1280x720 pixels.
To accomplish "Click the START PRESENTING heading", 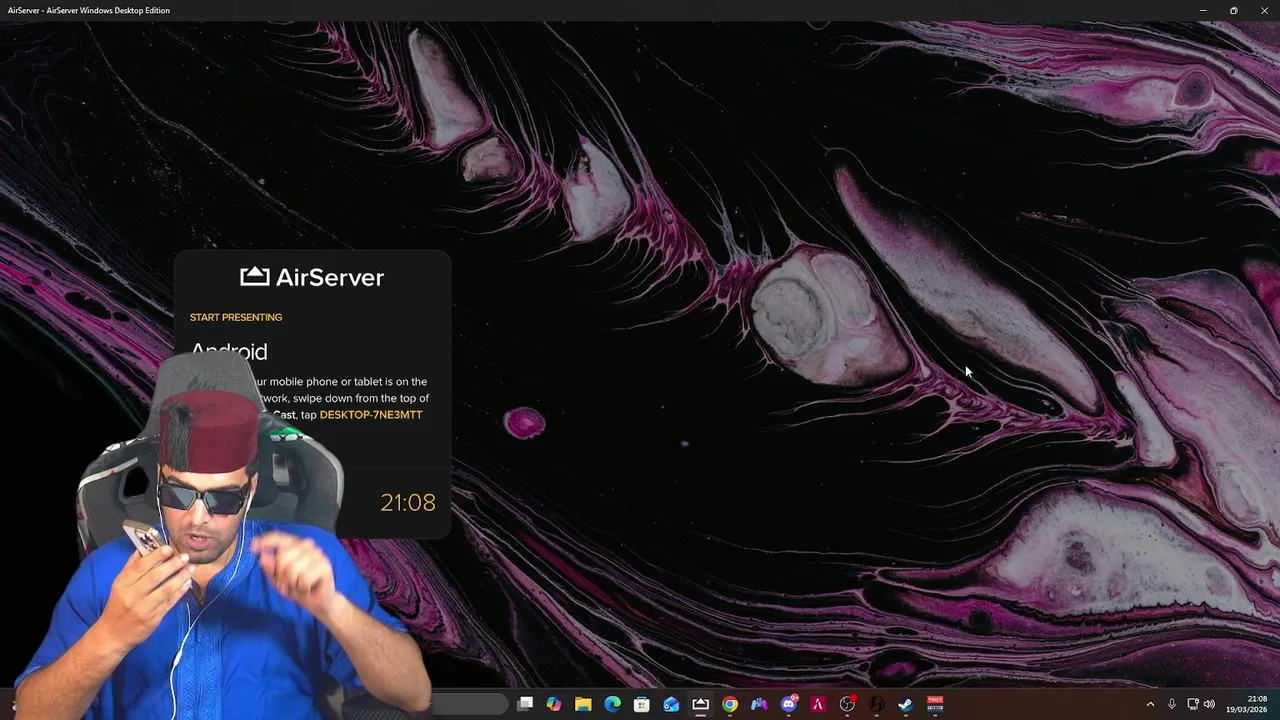I will 236,317.
